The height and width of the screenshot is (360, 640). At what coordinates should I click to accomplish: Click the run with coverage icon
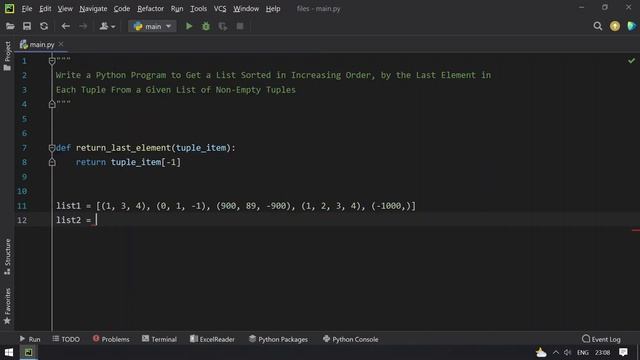tap(223, 27)
